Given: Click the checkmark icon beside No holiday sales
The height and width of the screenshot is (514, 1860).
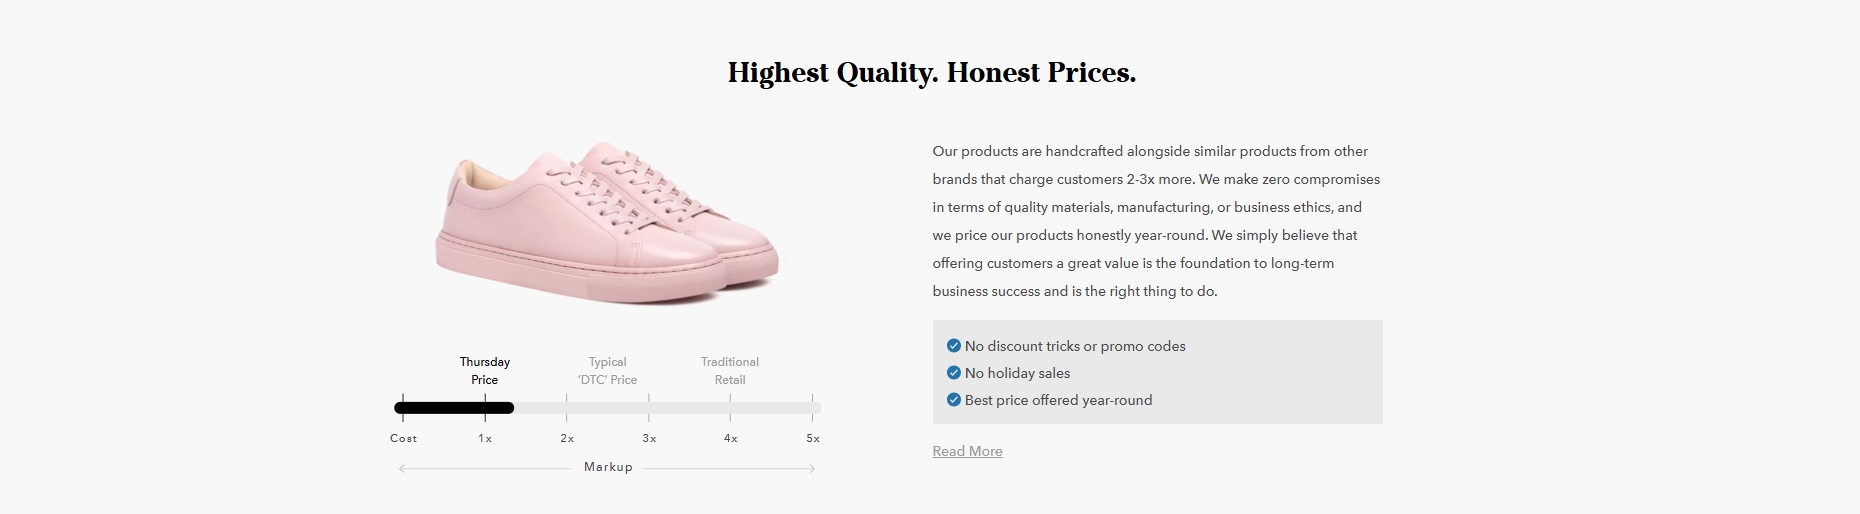Looking at the screenshot, I should click(953, 373).
